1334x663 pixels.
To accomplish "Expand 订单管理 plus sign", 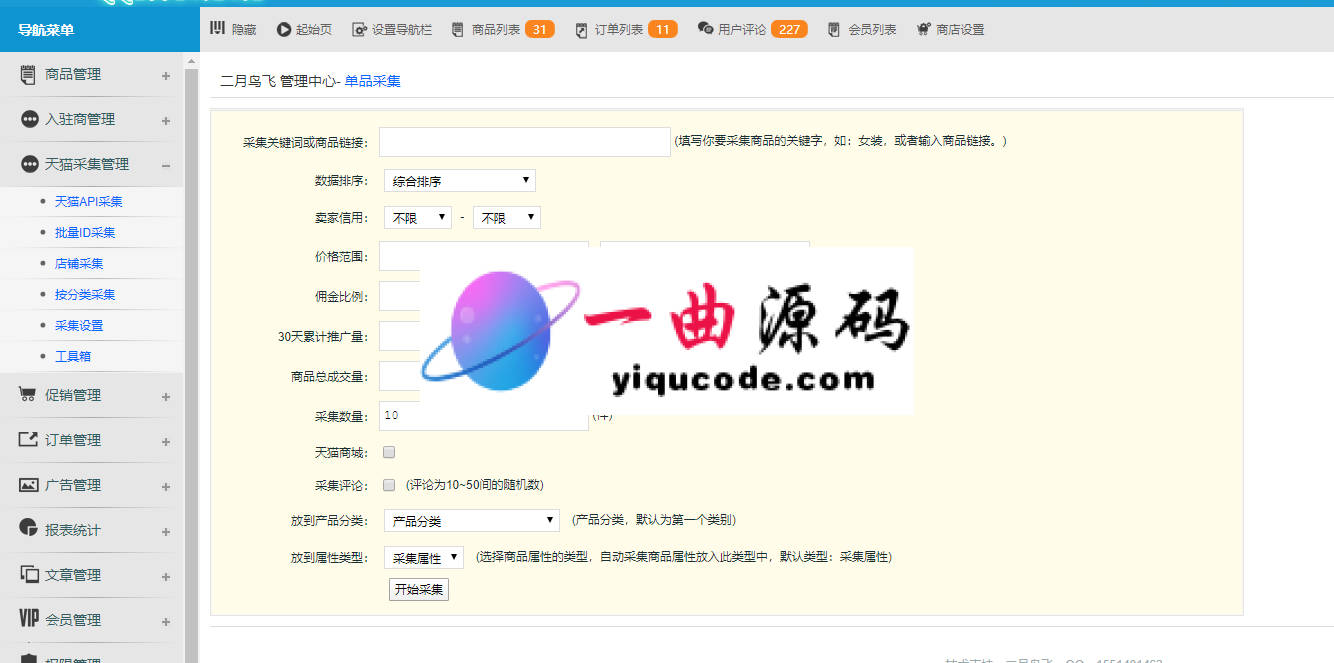I will (x=166, y=441).
